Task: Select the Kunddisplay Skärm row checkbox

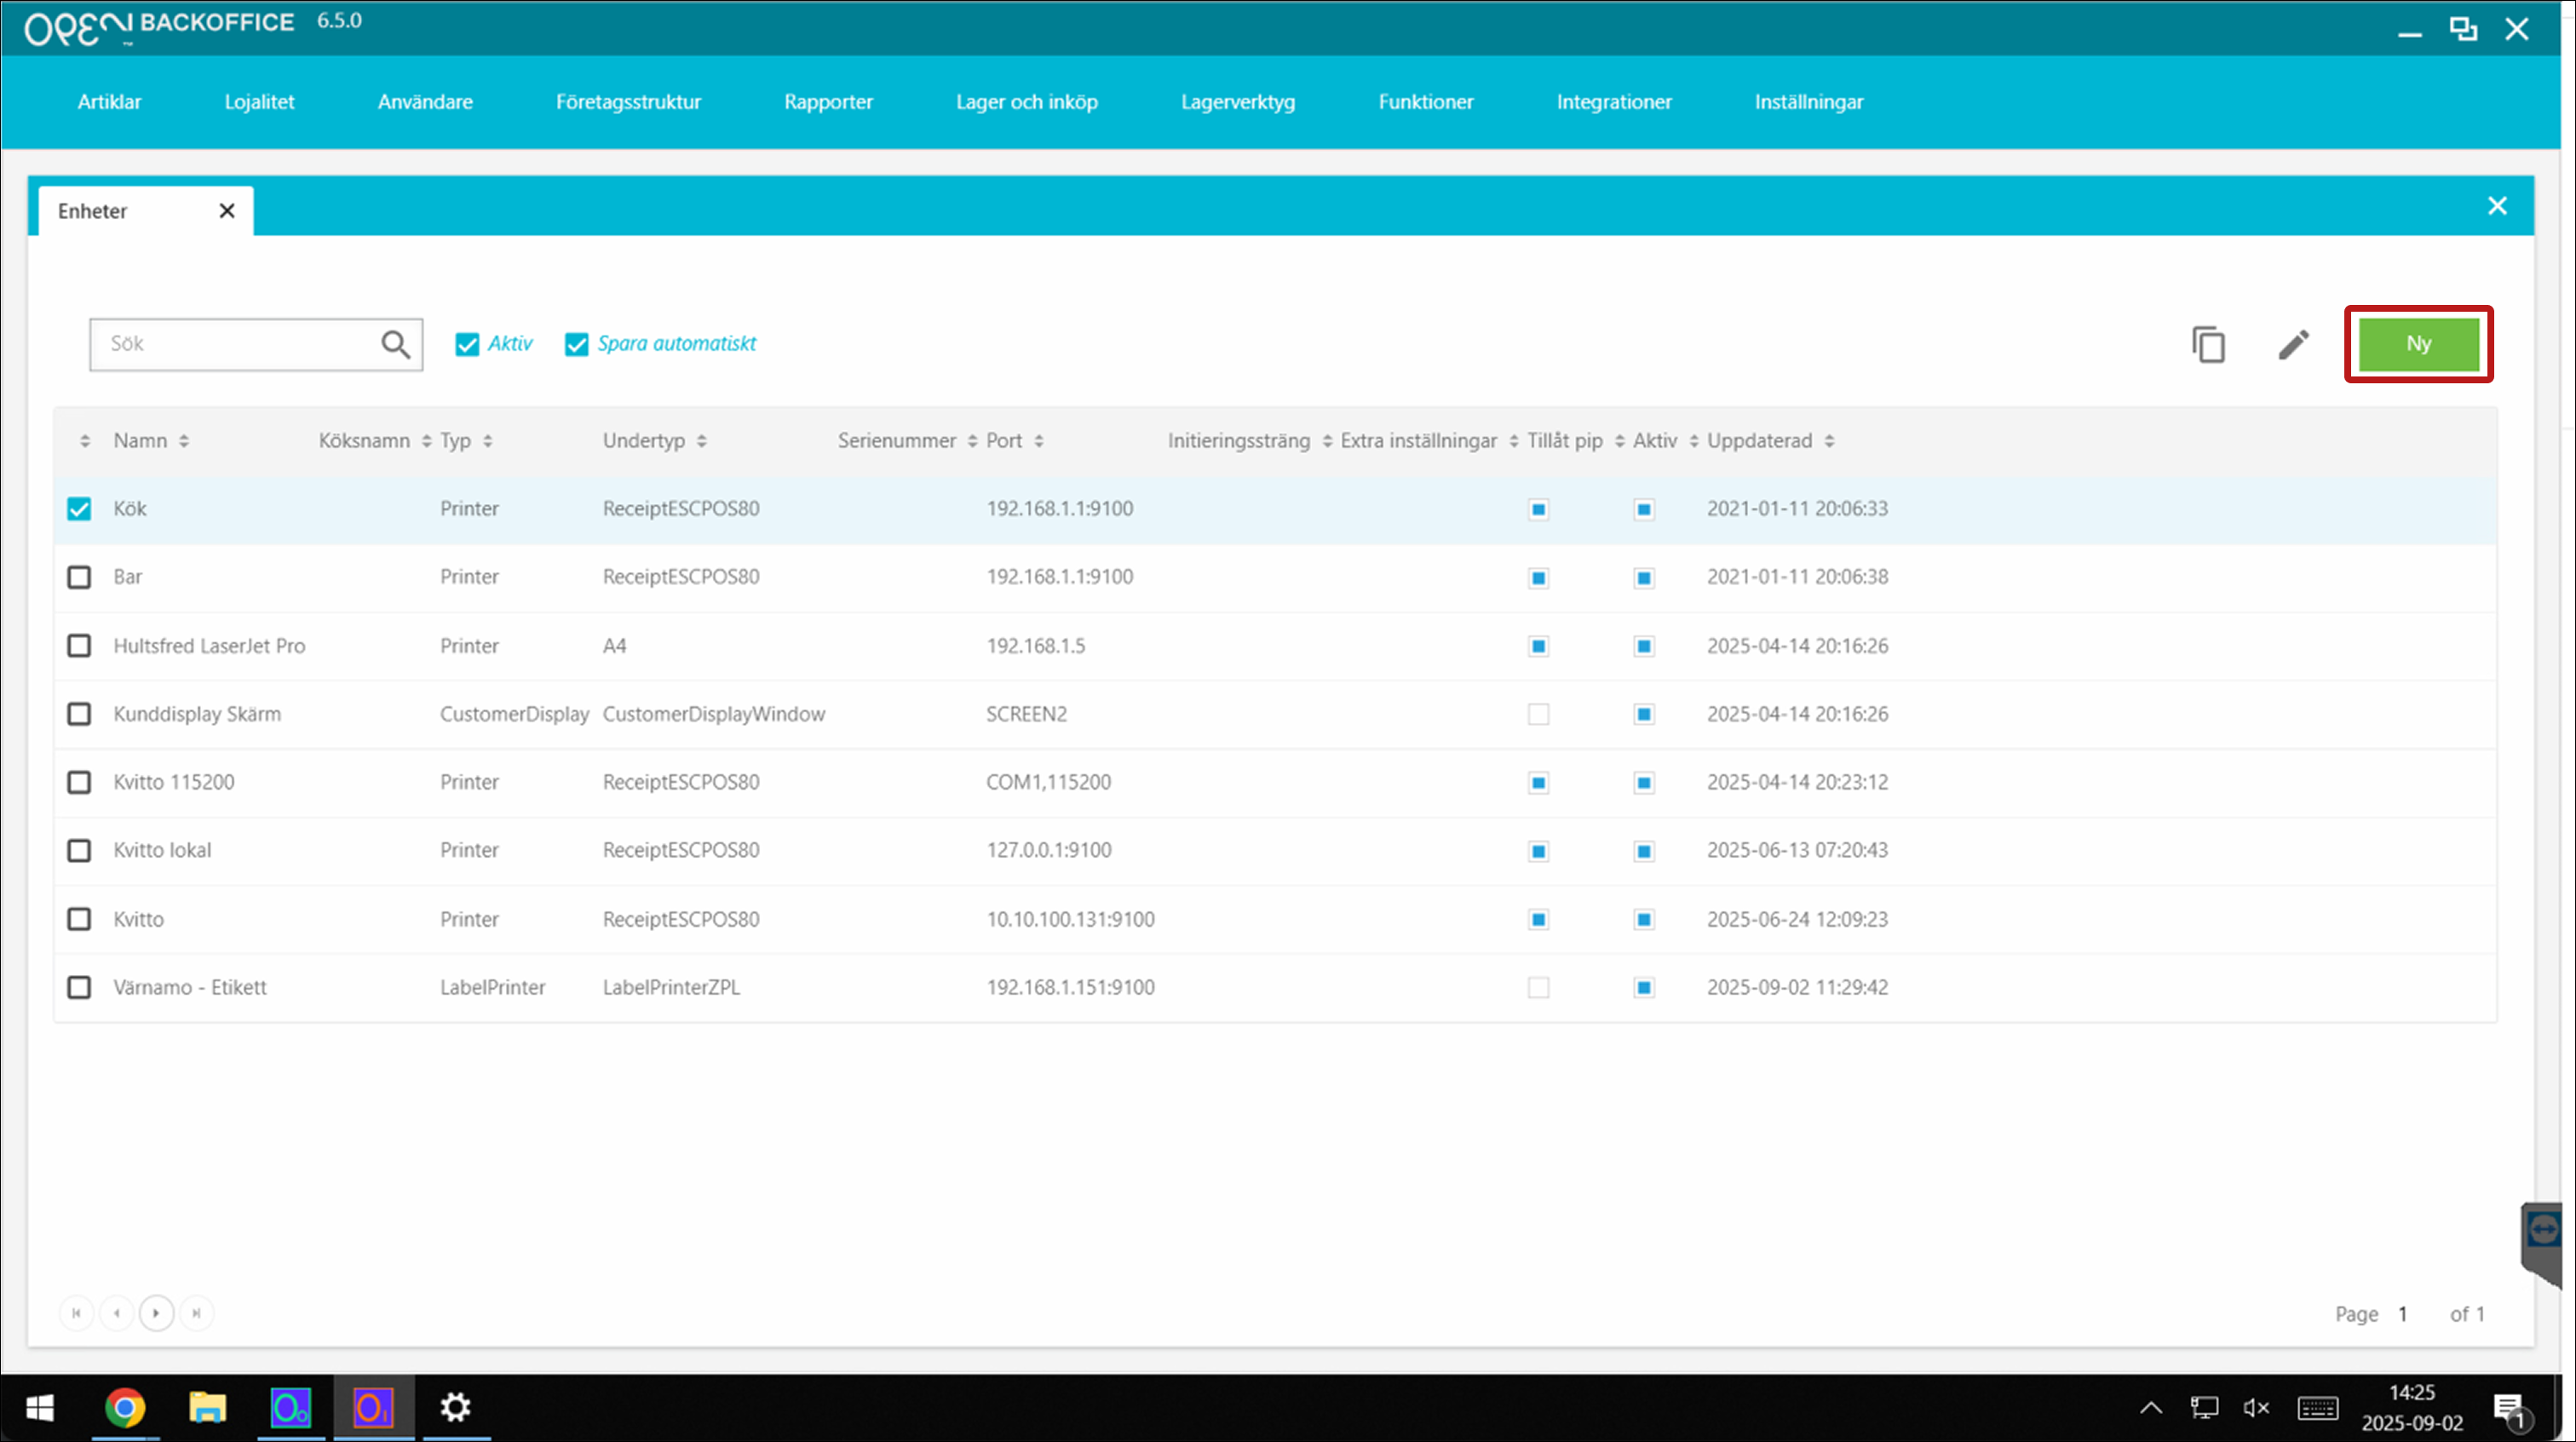Action: pos(79,714)
